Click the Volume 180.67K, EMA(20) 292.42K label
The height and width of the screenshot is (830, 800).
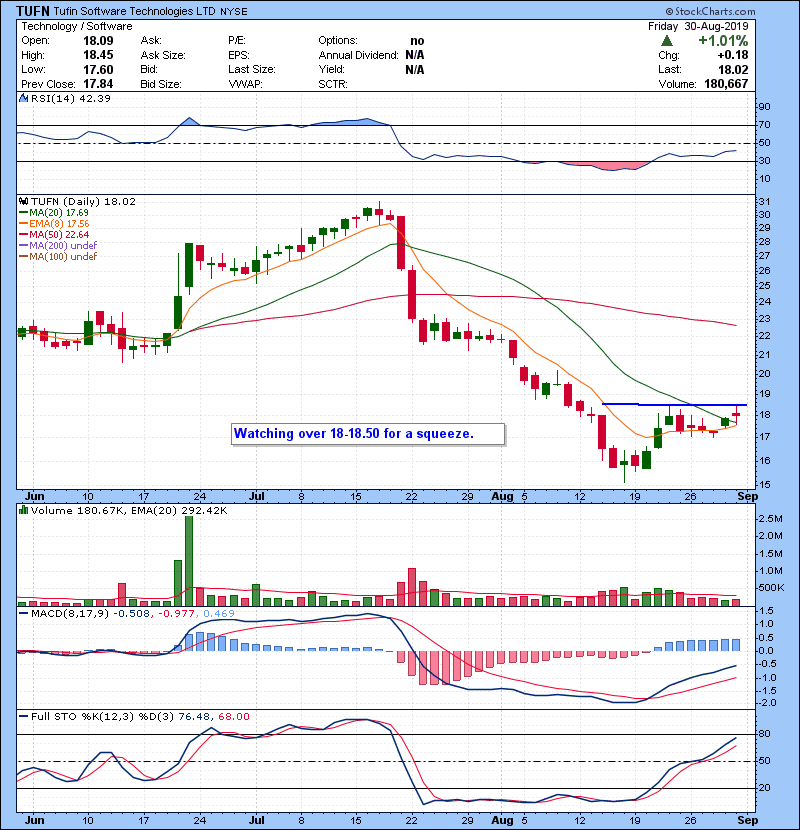coord(129,511)
